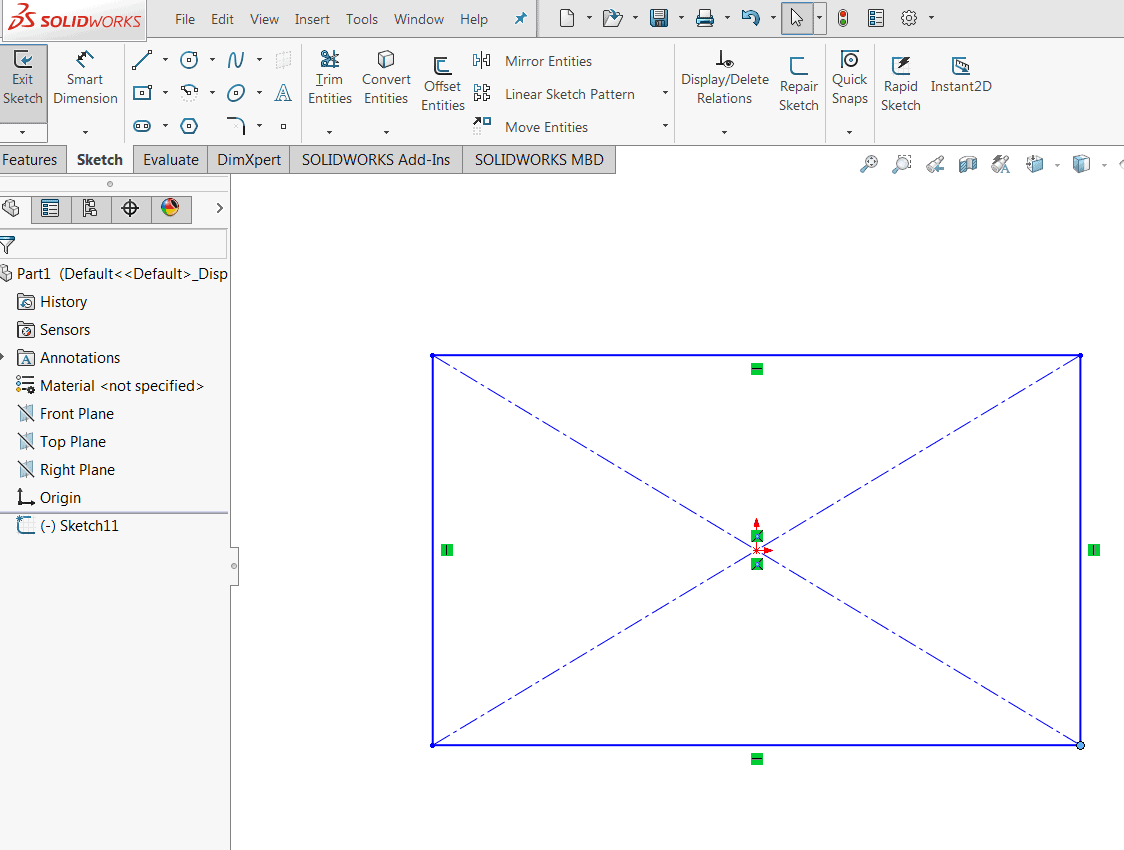Open the FeatureManager Design Tree tab

(11, 209)
